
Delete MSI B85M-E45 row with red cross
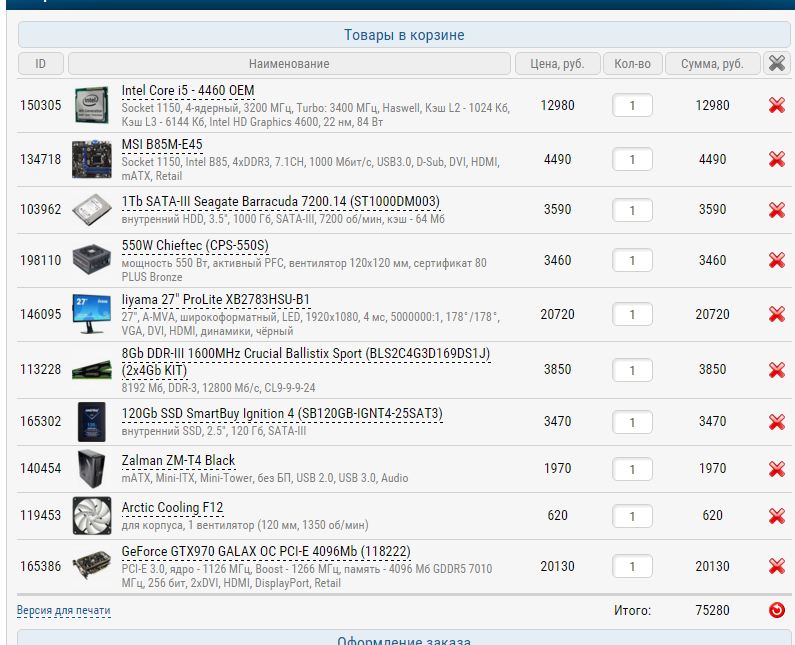pyautogui.click(x=777, y=159)
